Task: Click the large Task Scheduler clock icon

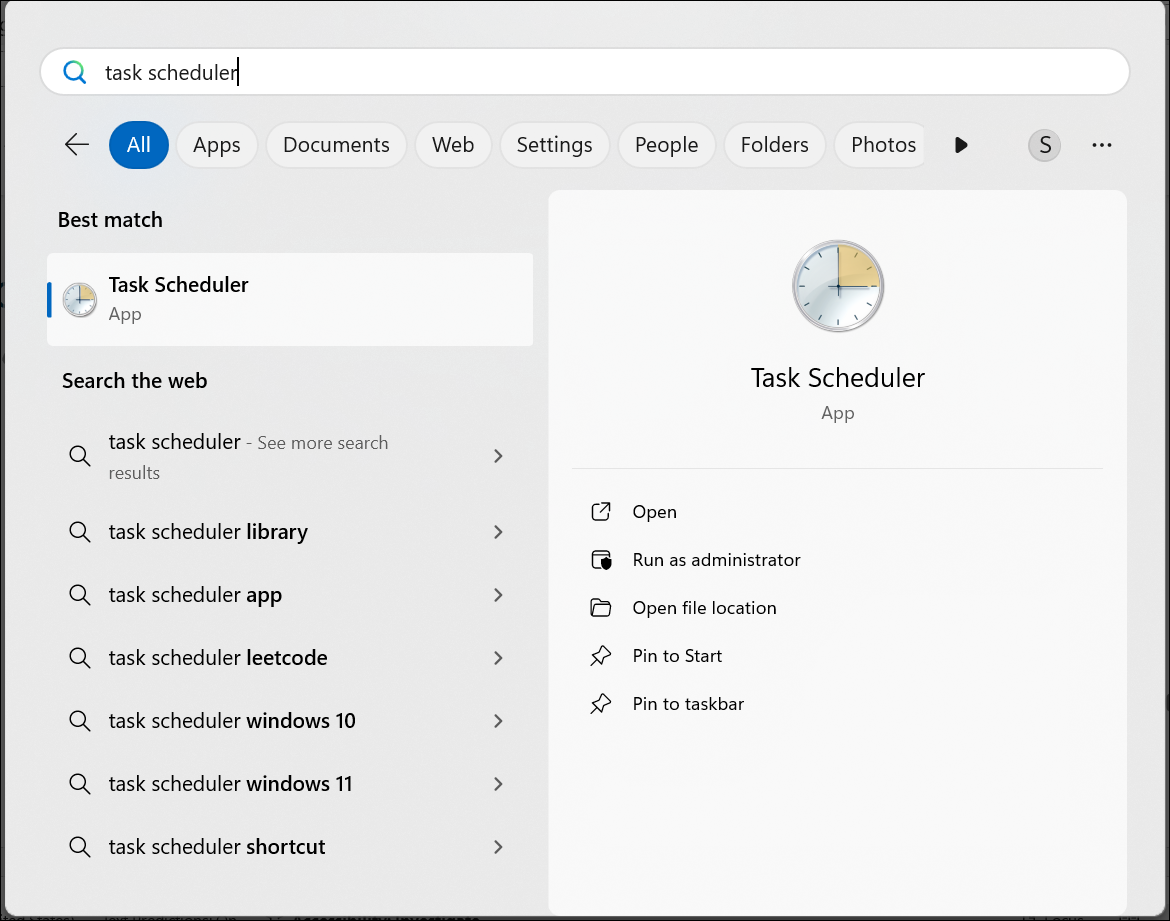Action: [x=837, y=287]
